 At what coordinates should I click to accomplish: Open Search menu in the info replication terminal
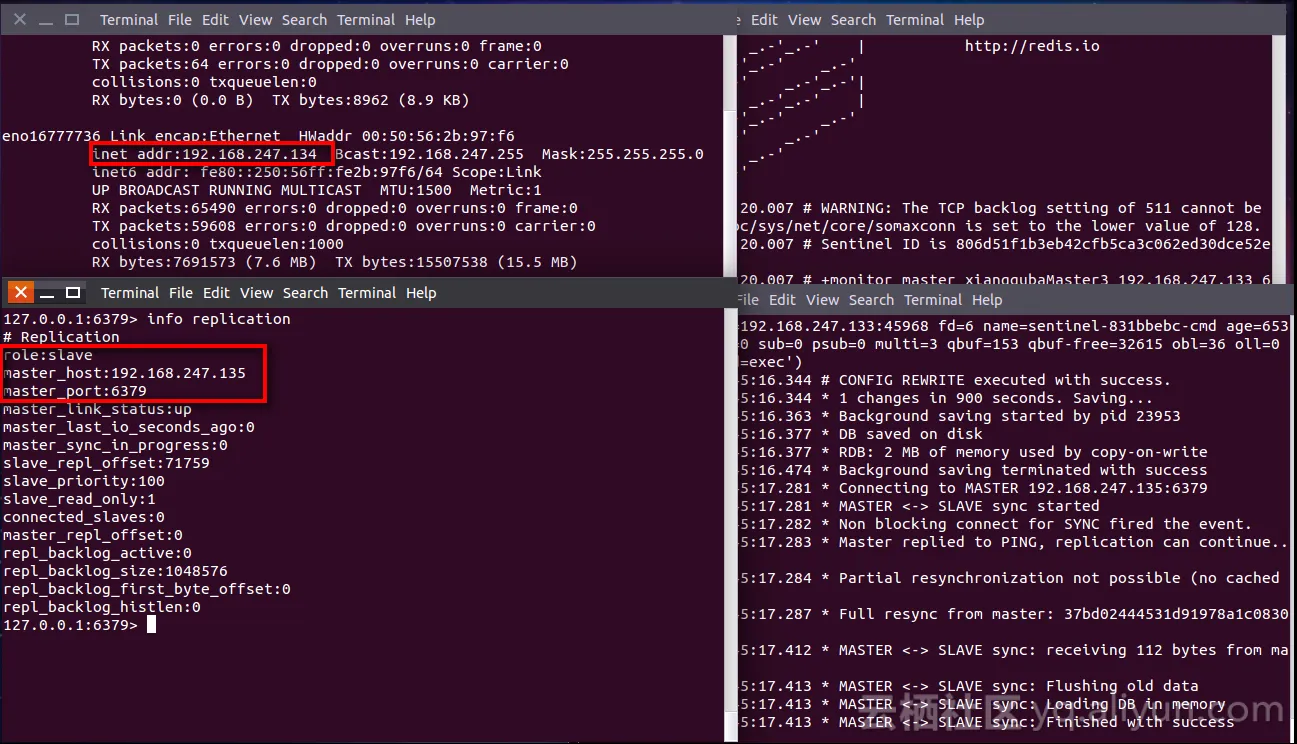305,293
